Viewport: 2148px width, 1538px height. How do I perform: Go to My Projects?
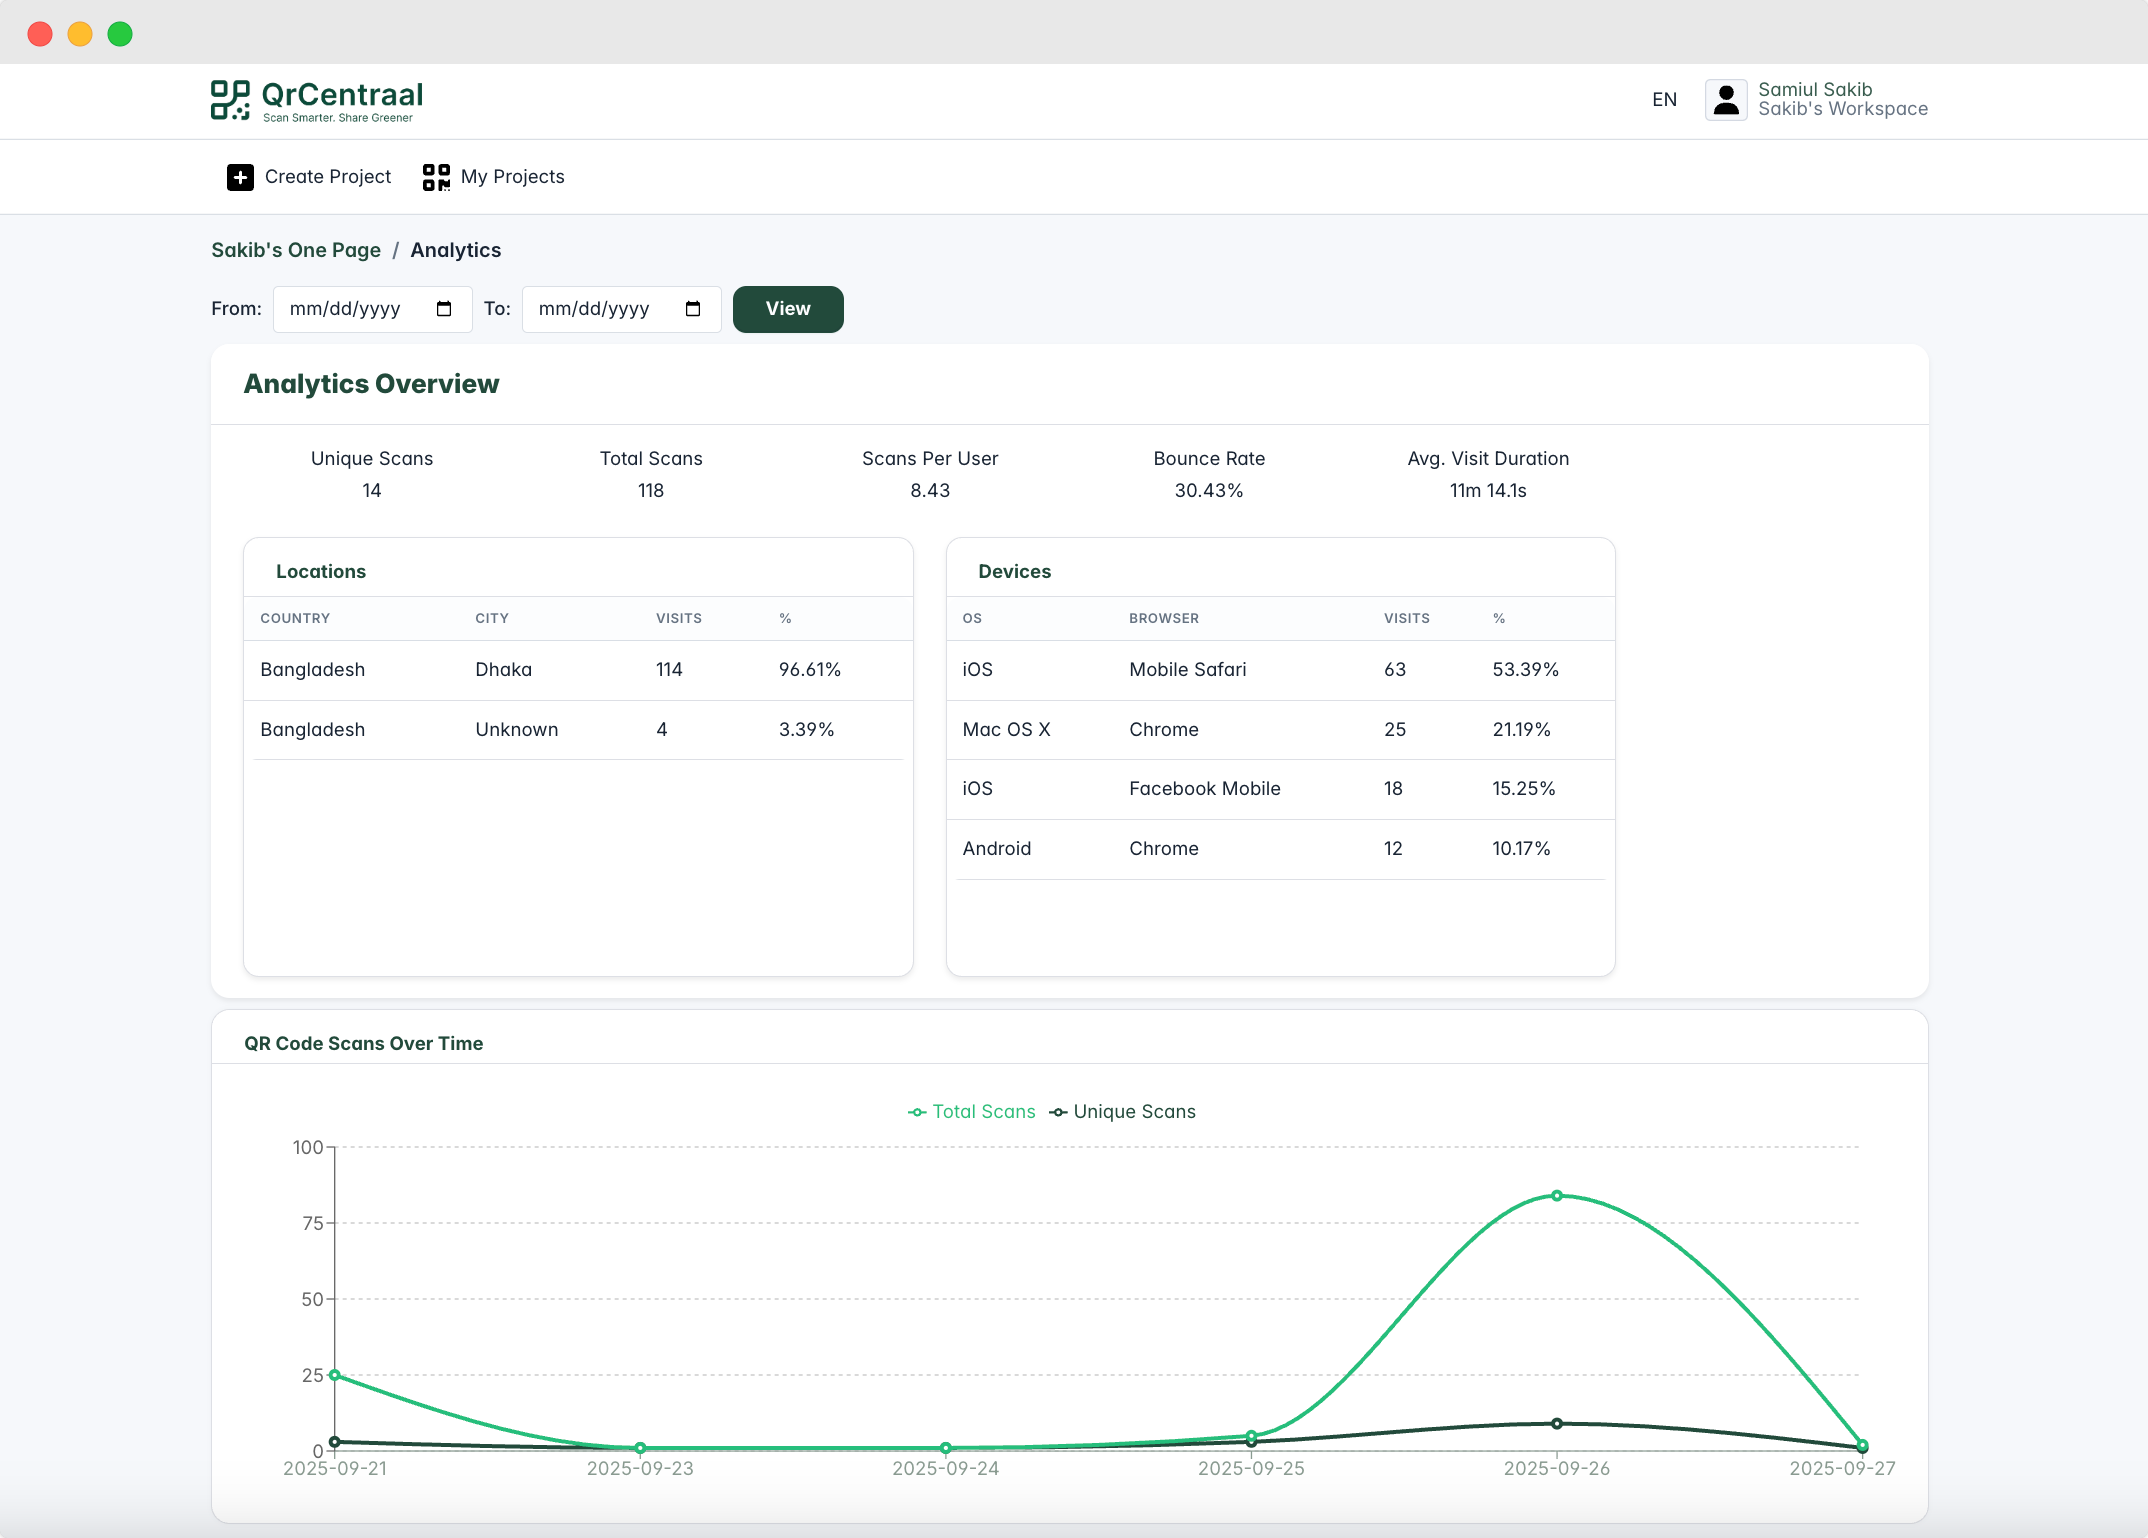(x=512, y=177)
